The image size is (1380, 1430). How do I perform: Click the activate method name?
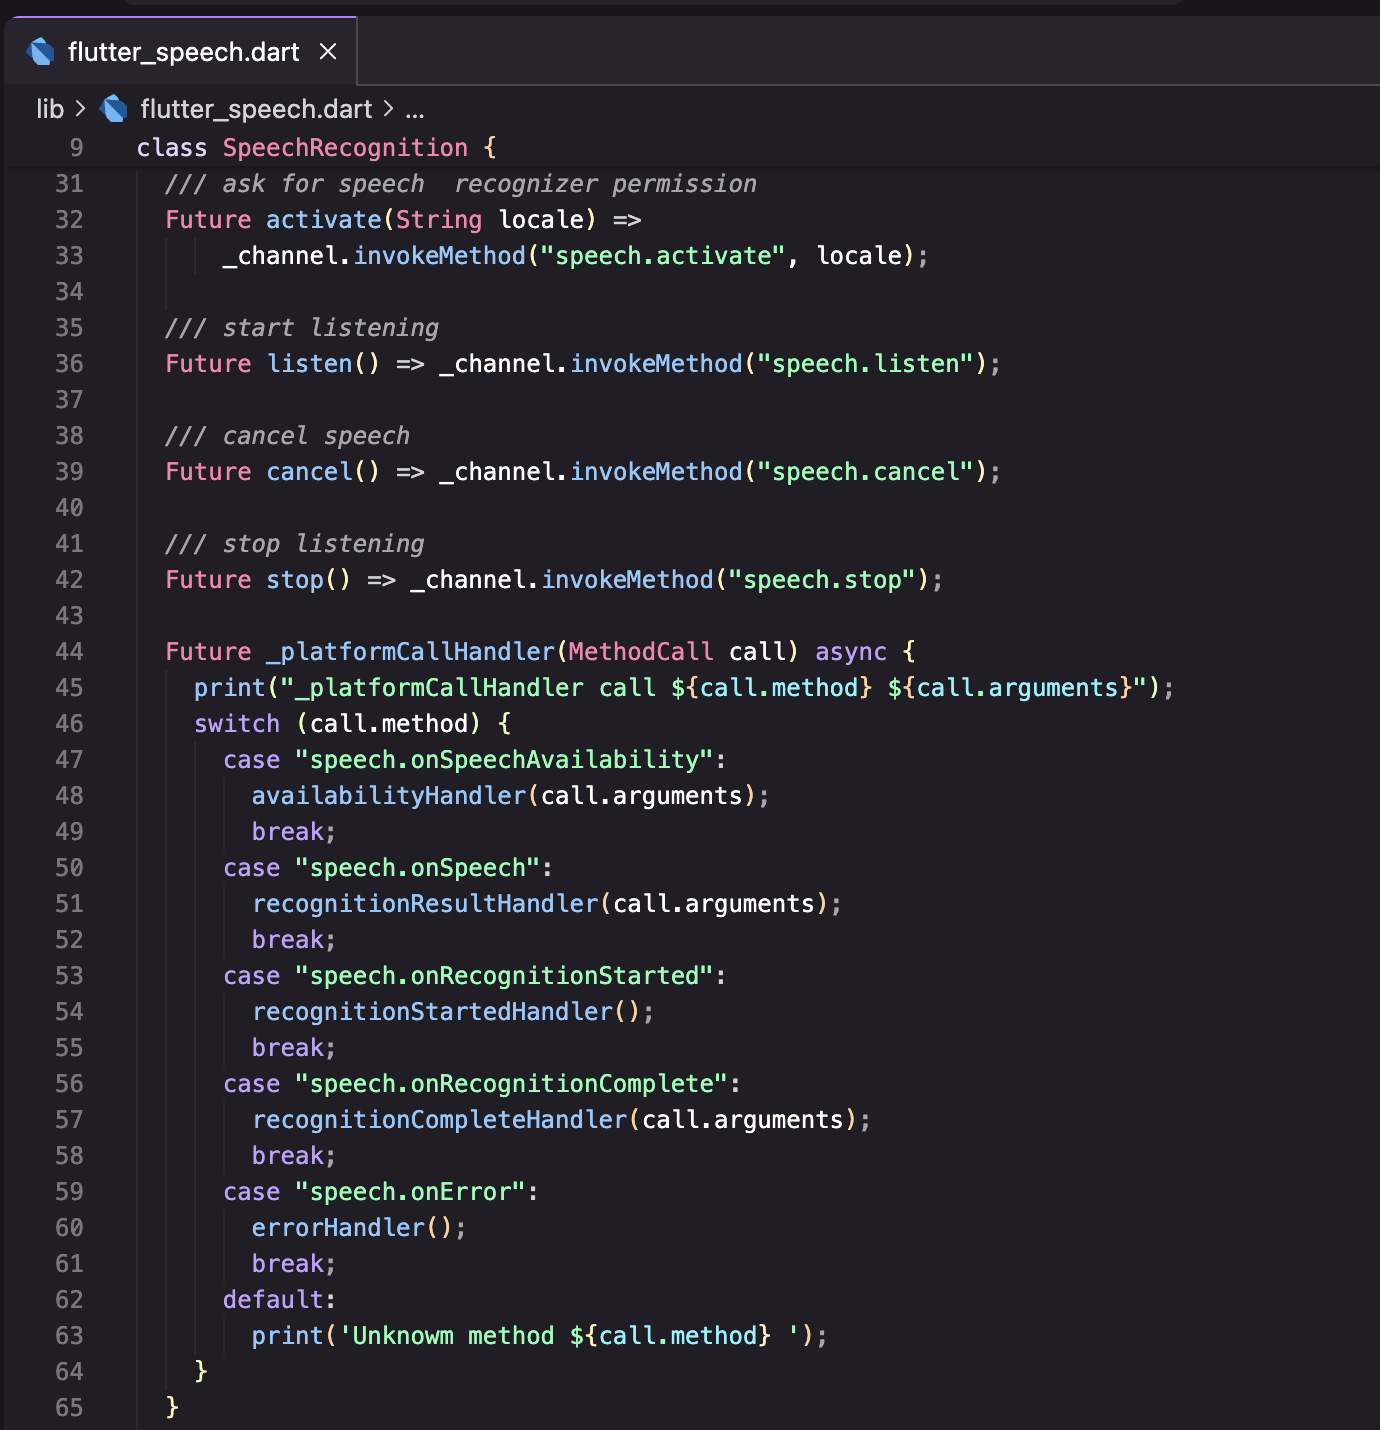[324, 220]
